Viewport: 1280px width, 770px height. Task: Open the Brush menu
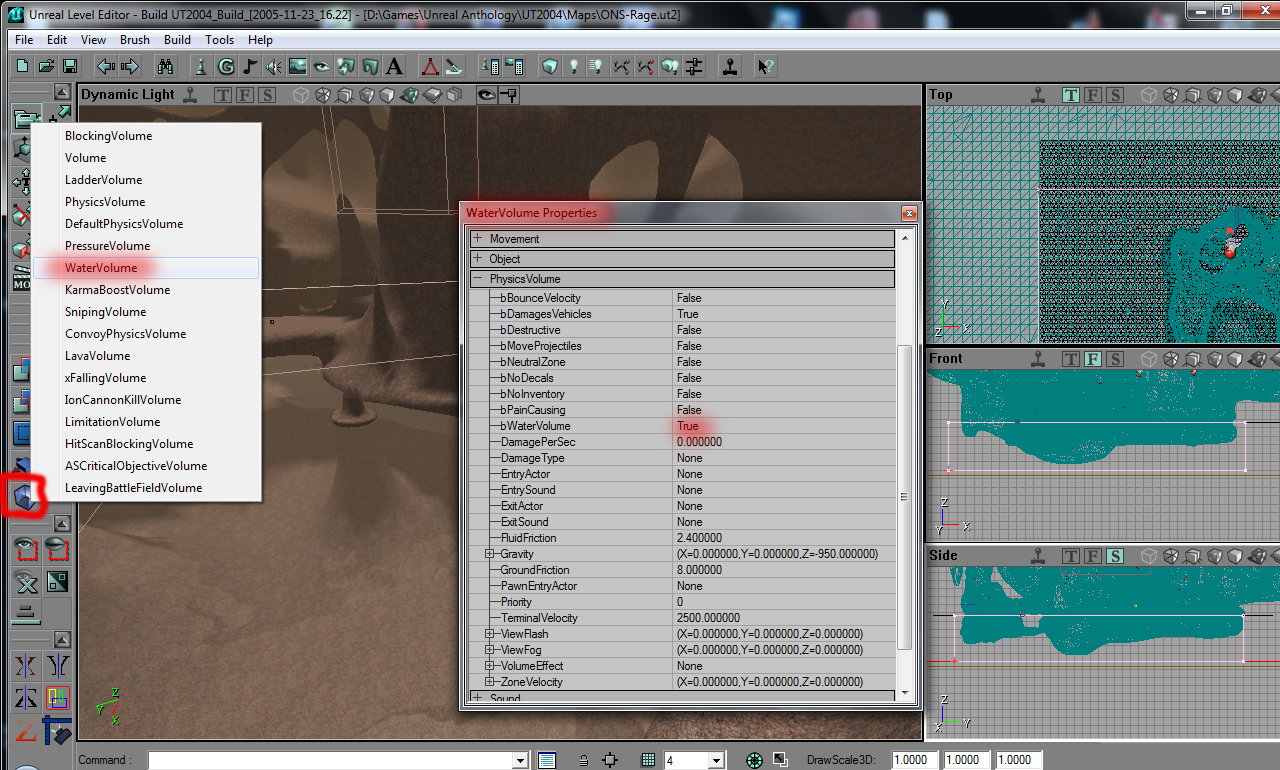pyautogui.click(x=134, y=40)
